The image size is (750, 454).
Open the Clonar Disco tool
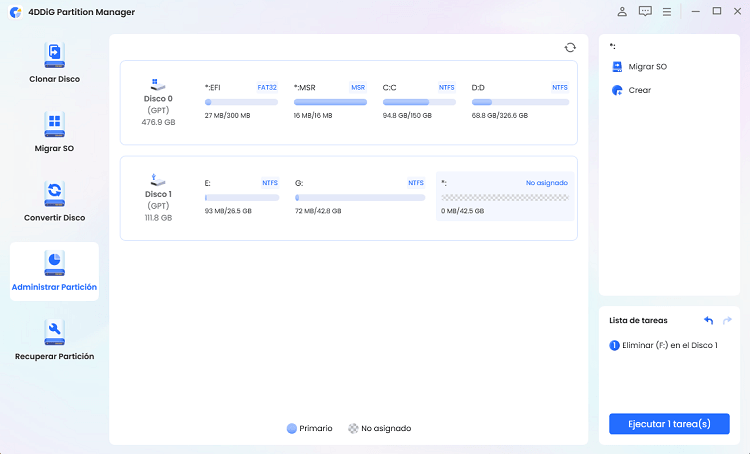click(54, 62)
